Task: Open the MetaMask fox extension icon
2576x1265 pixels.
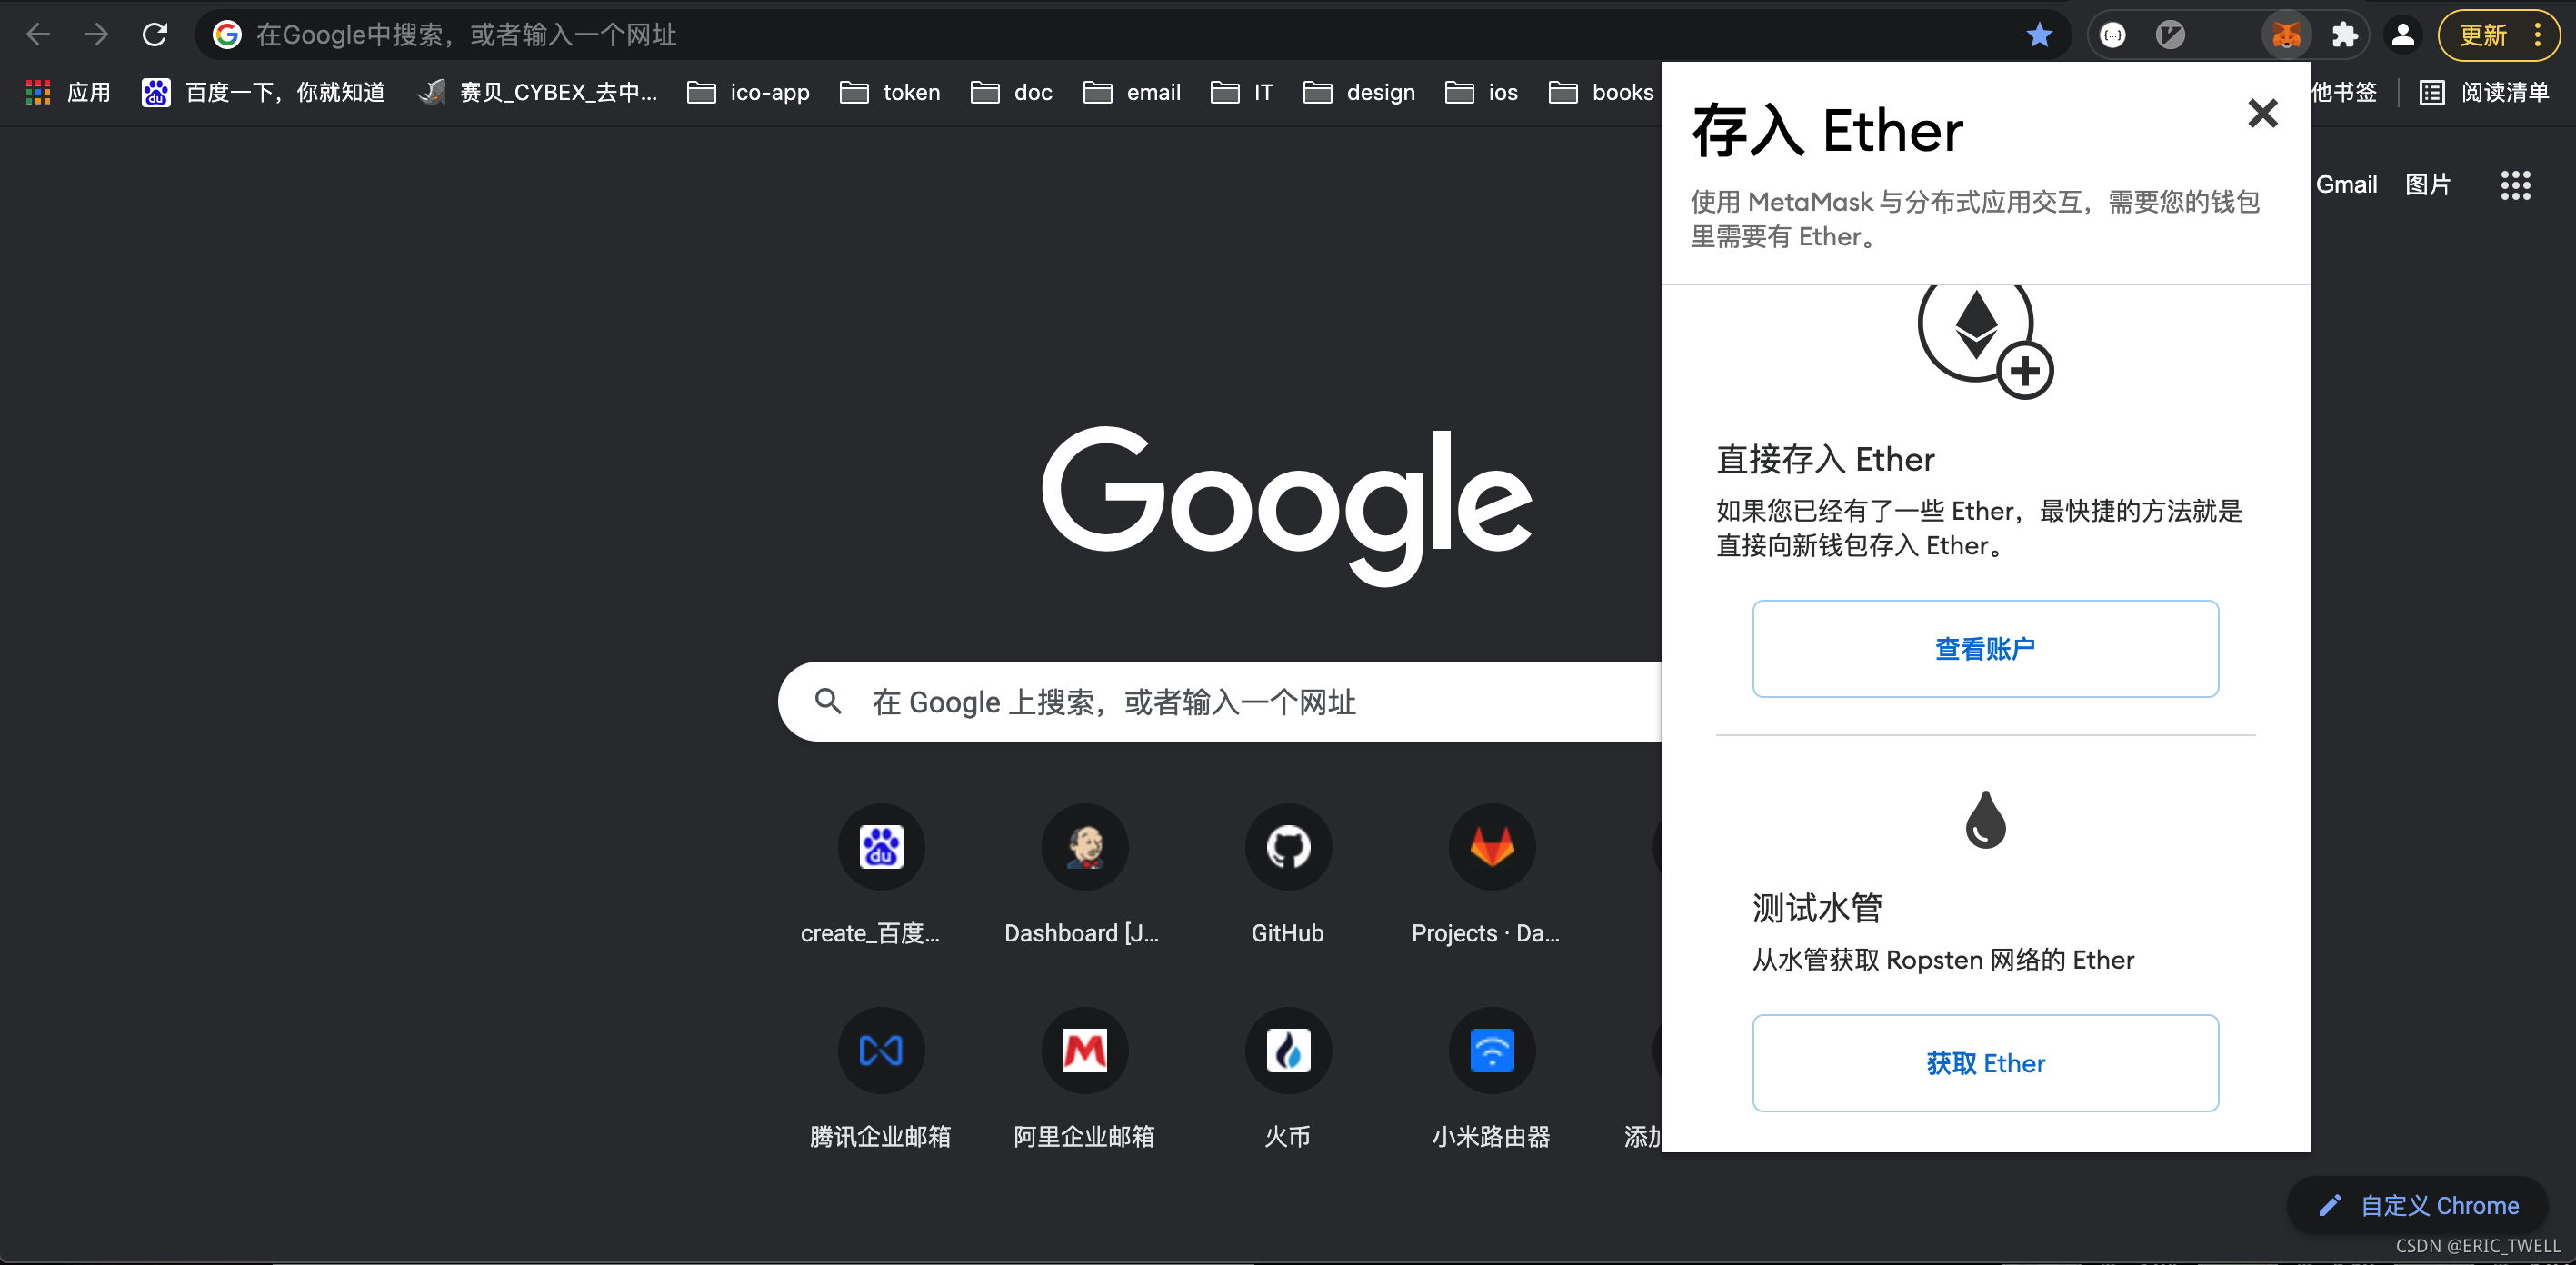Action: [x=2286, y=35]
